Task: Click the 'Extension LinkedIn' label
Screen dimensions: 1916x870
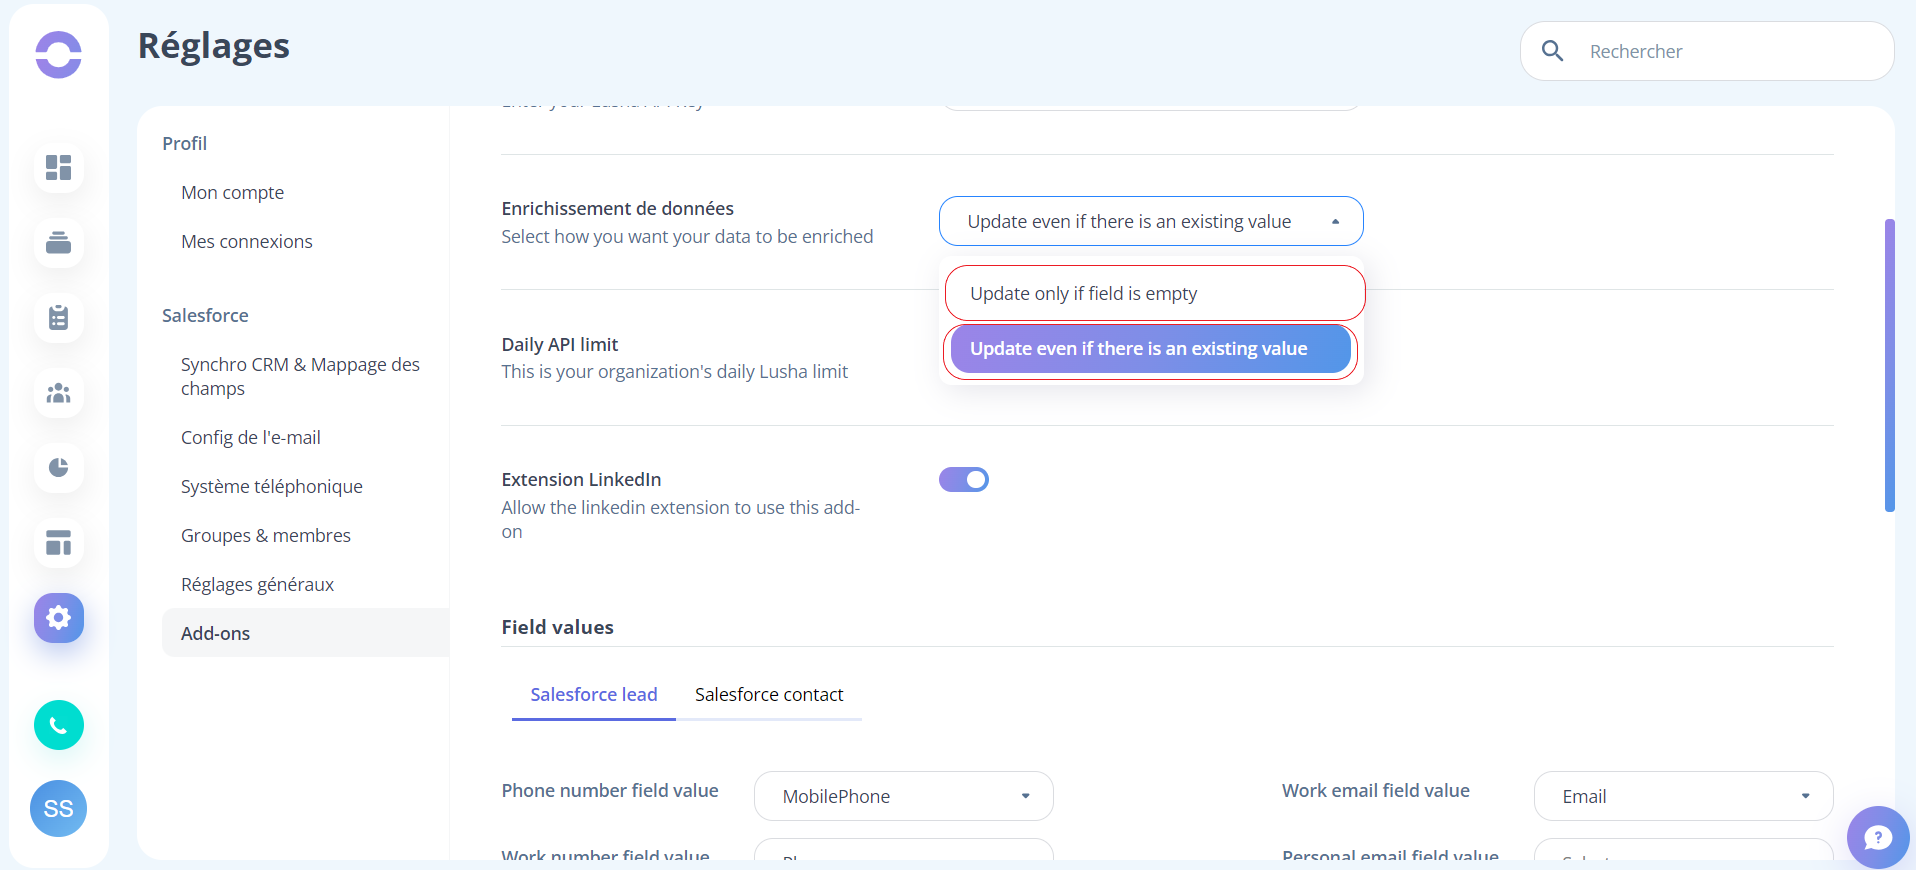Action: coord(582,479)
